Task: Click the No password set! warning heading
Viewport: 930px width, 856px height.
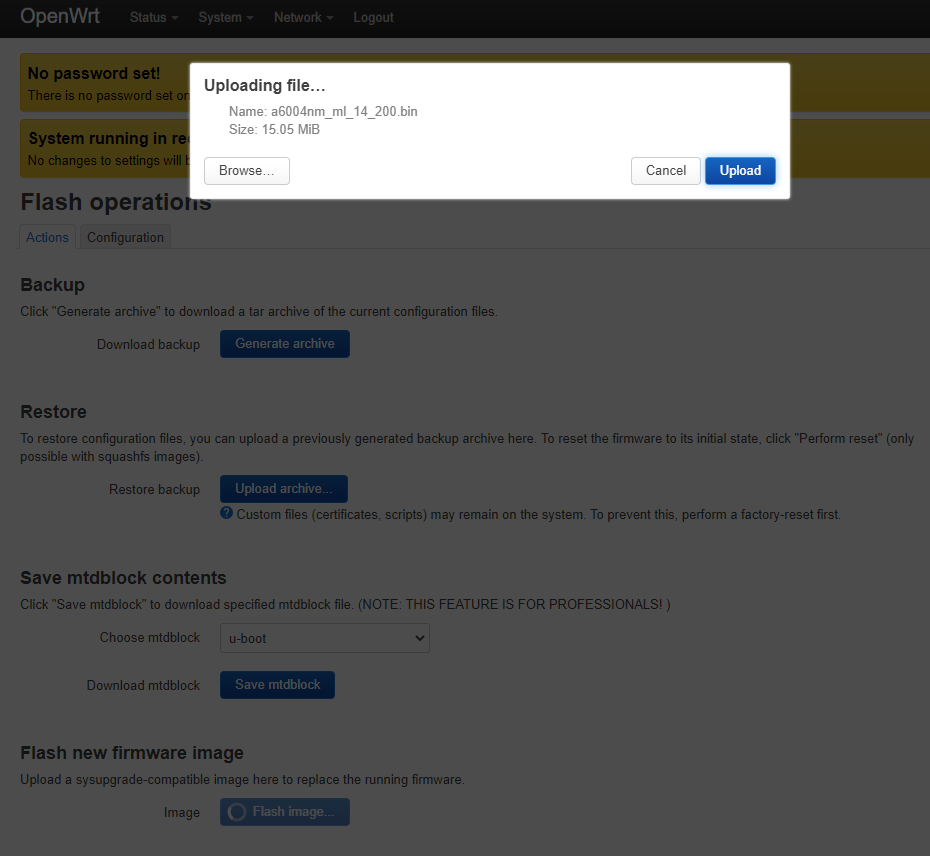Action: [94, 74]
